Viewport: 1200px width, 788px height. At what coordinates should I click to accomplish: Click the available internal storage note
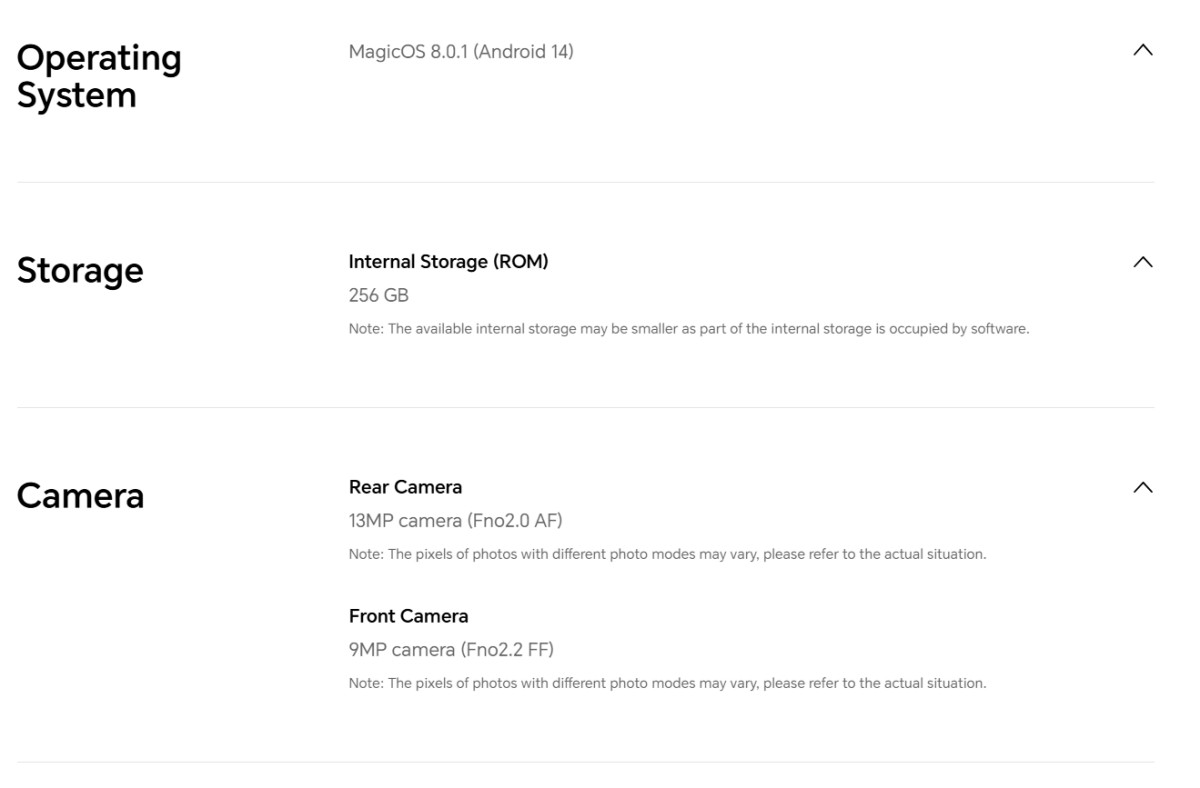688,329
